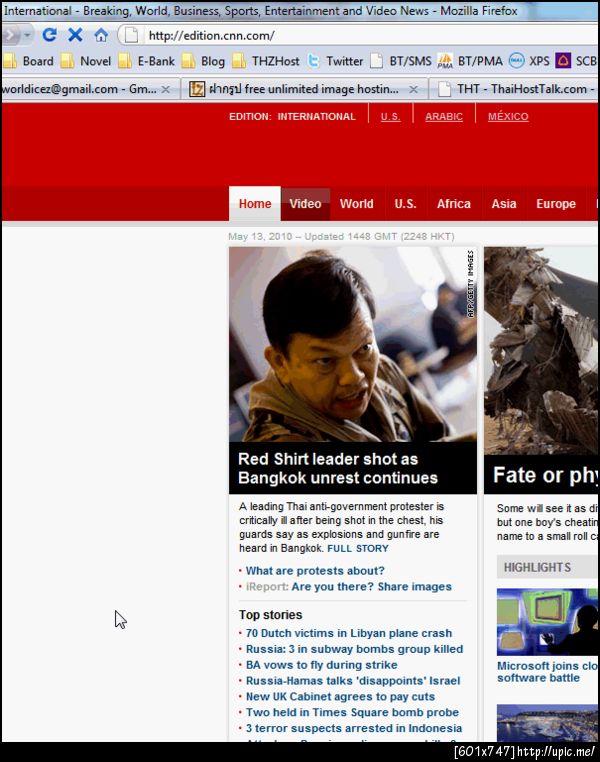The image size is (600, 762).
Task: Open the Board bookmark folder
Action: pos(29,61)
